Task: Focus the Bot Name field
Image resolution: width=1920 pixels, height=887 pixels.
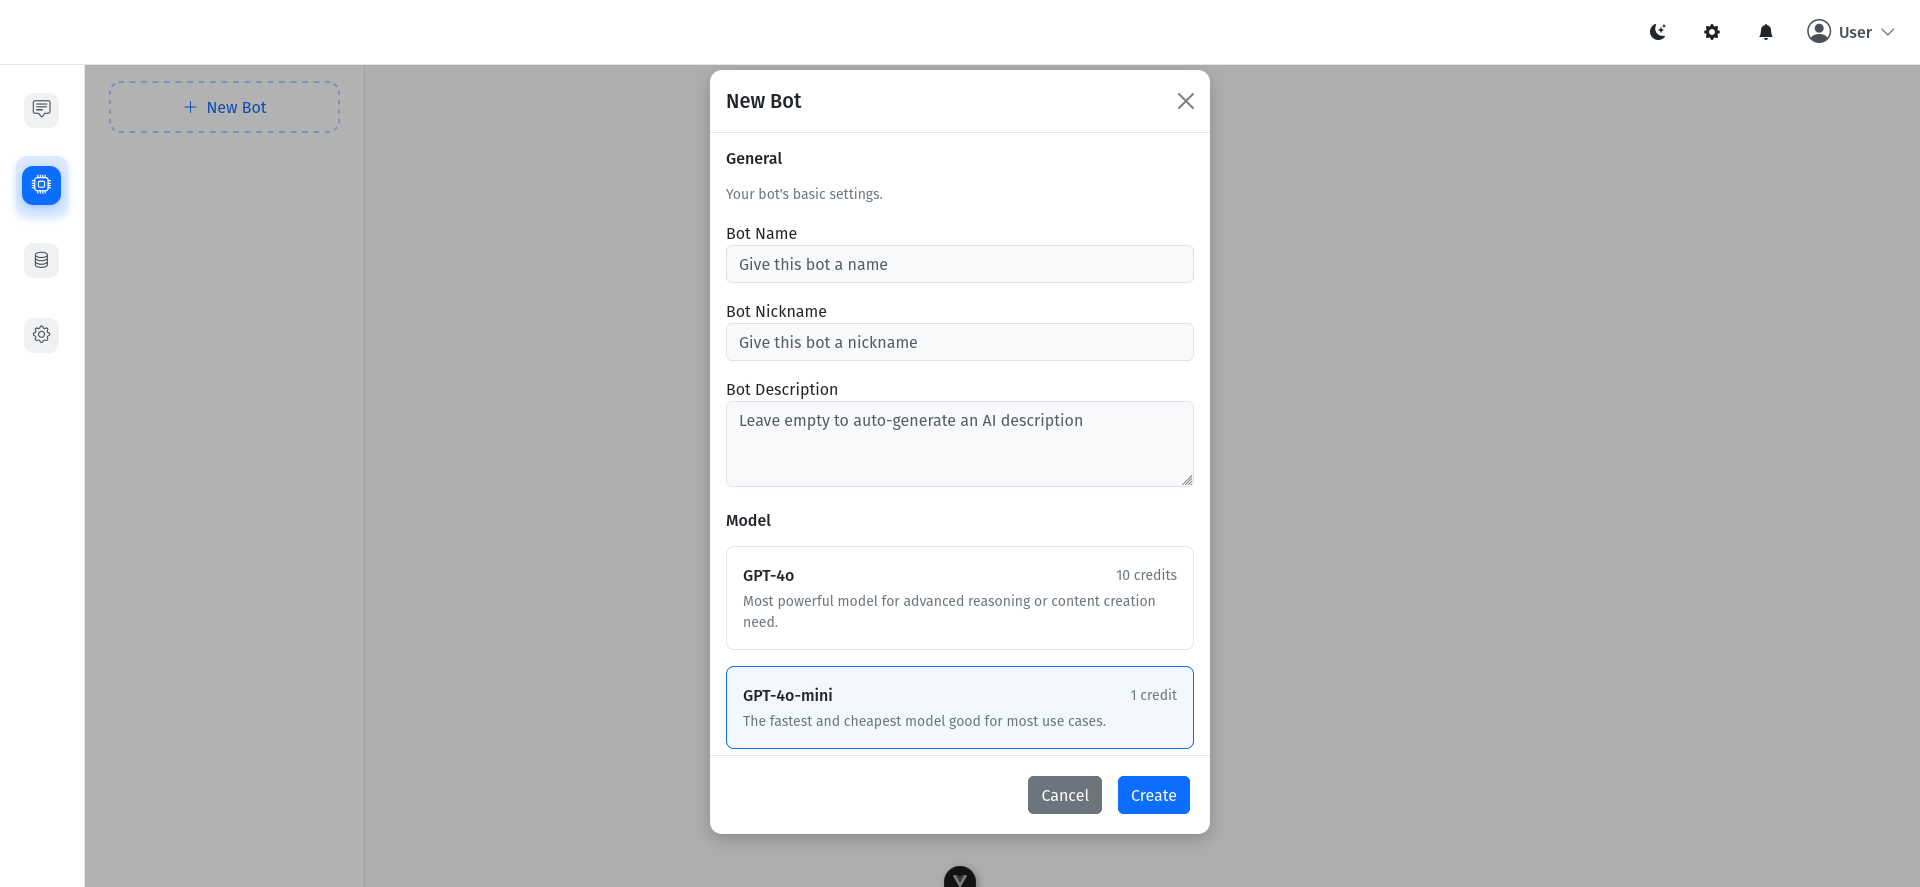Action: [x=960, y=264]
